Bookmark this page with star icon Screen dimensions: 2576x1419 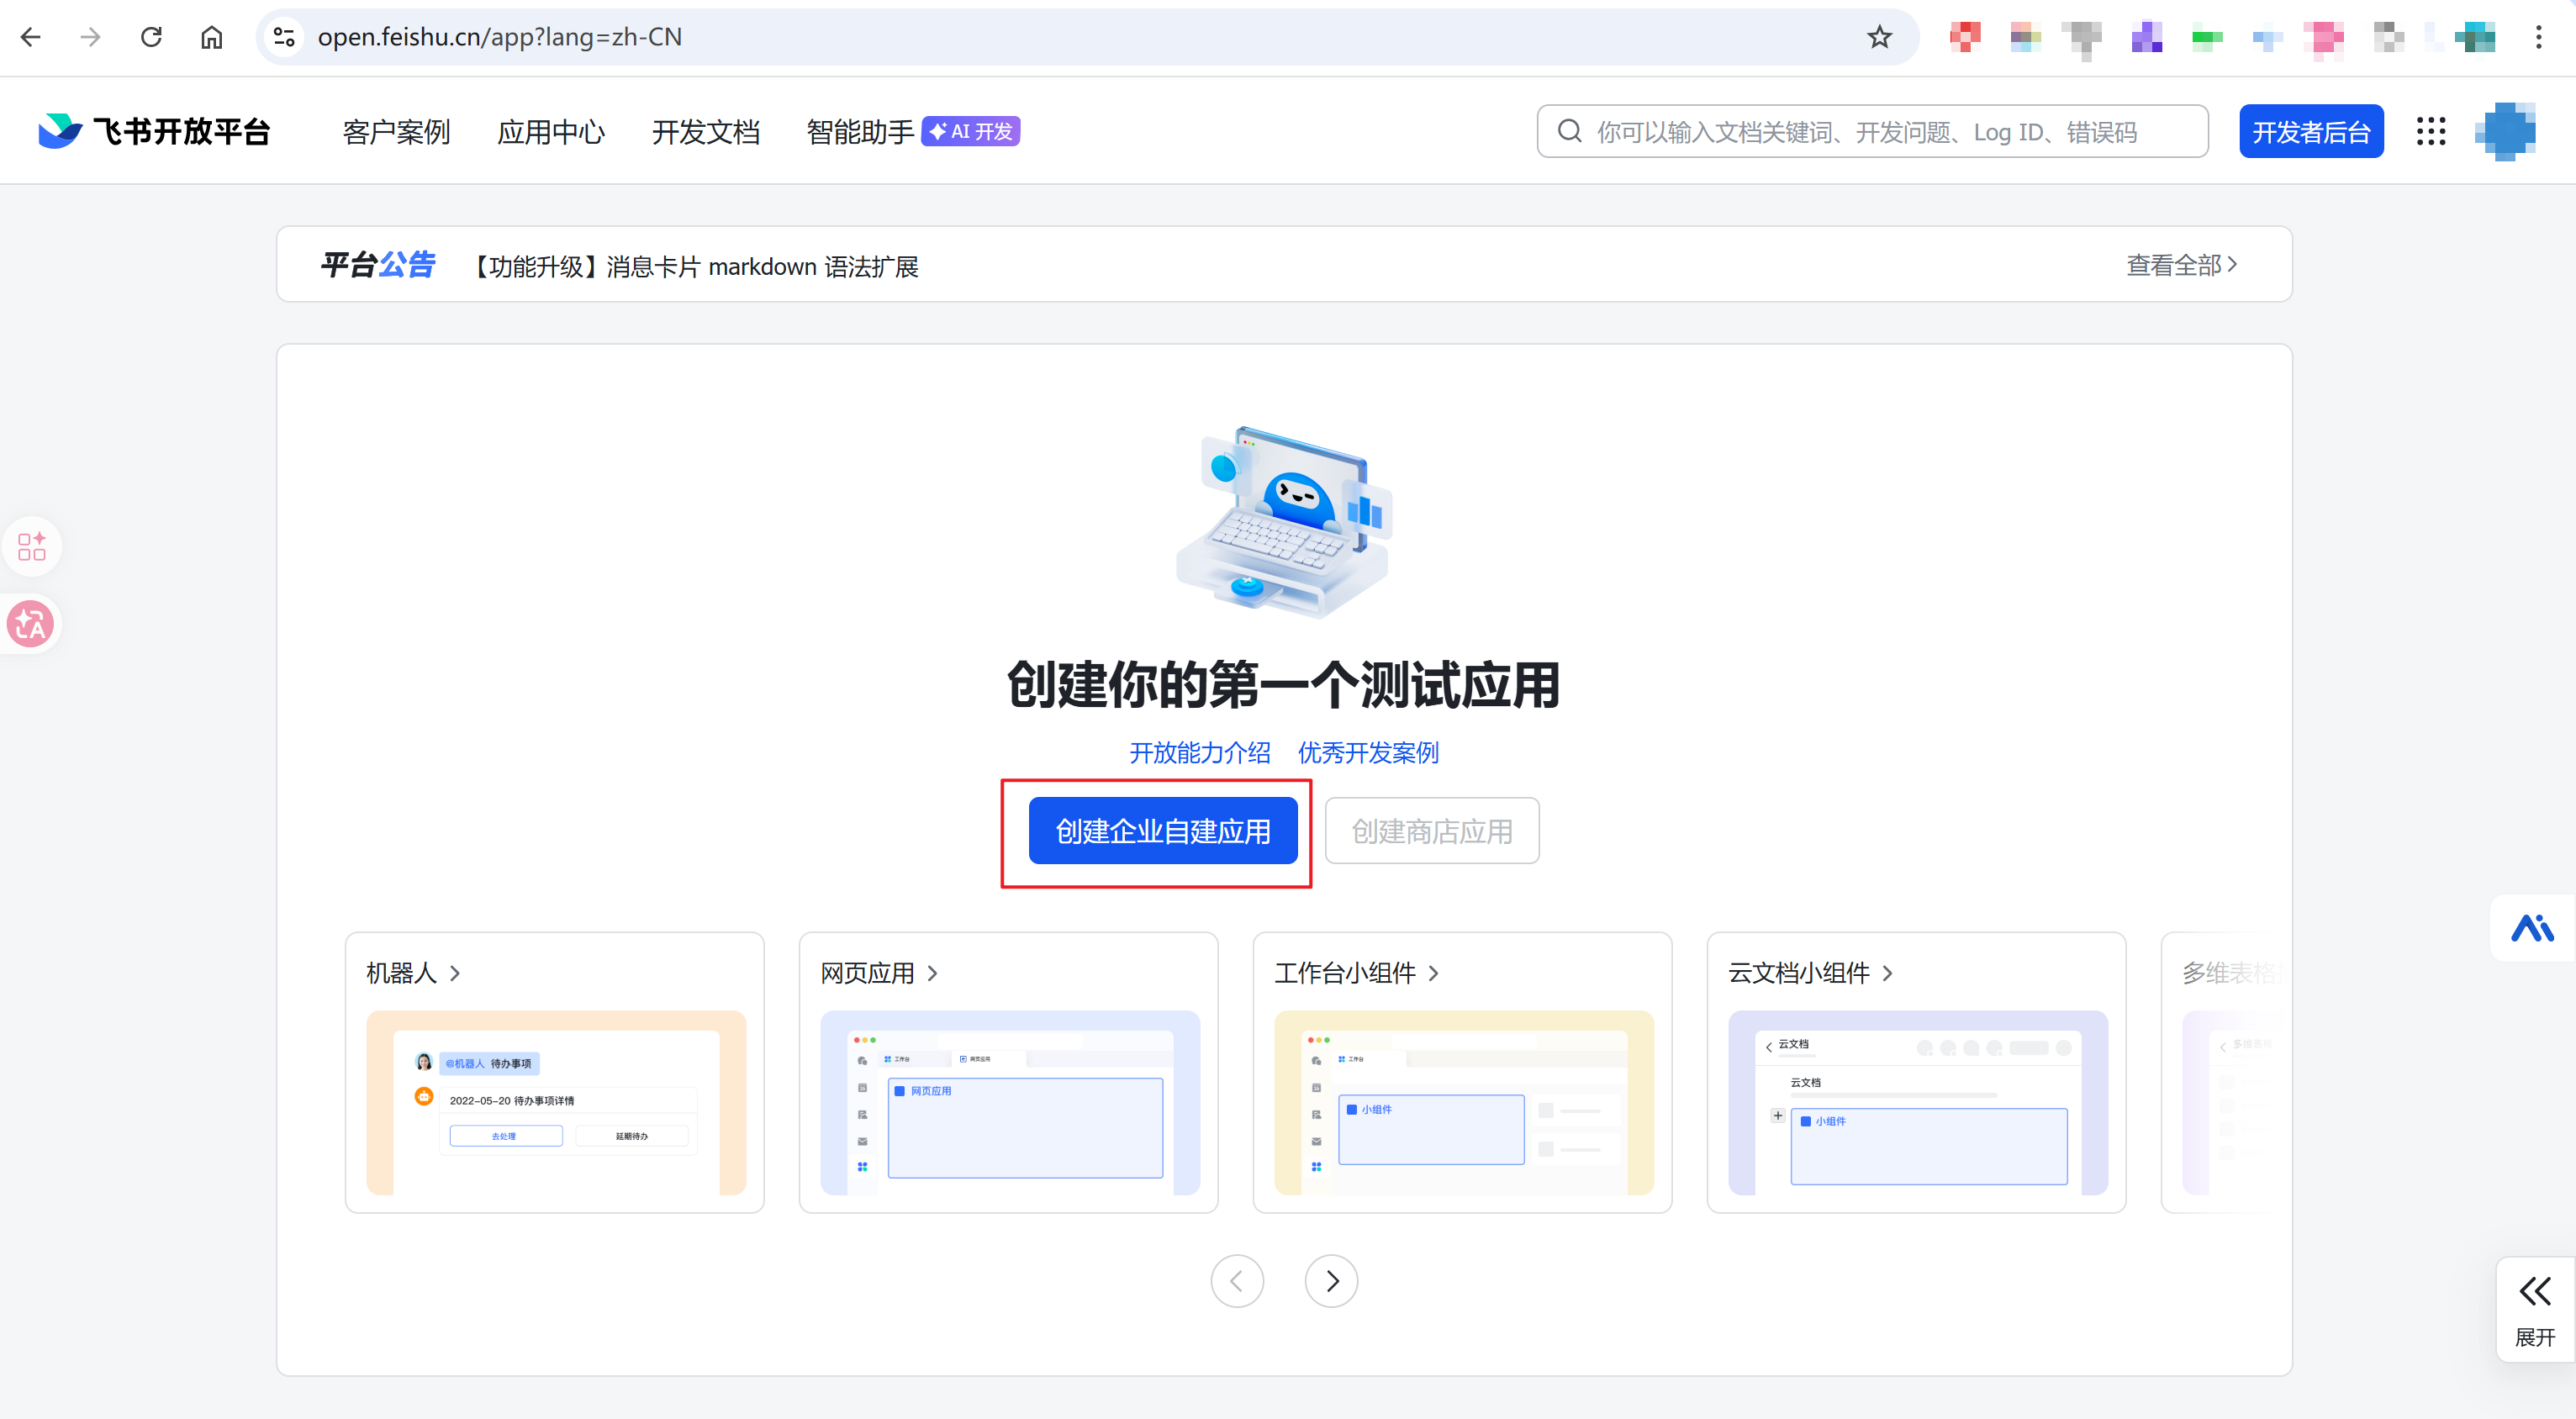pos(1879,37)
